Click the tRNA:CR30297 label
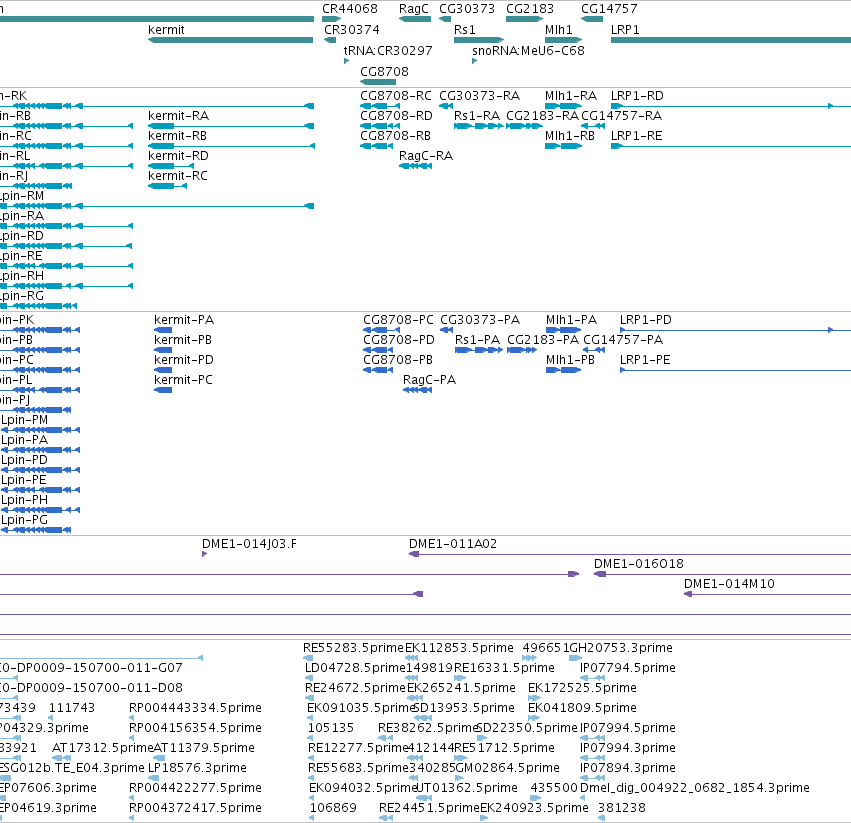851x823 pixels. tap(388, 51)
